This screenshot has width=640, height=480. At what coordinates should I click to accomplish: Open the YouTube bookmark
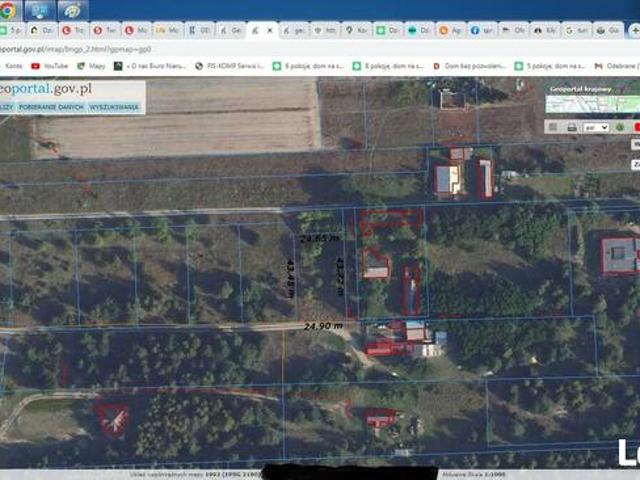click(50, 66)
